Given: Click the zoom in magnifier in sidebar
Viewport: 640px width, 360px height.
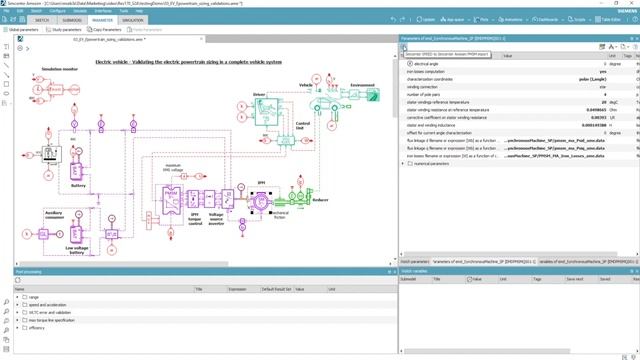Looking at the screenshot, I should click(x=6, y=302).
